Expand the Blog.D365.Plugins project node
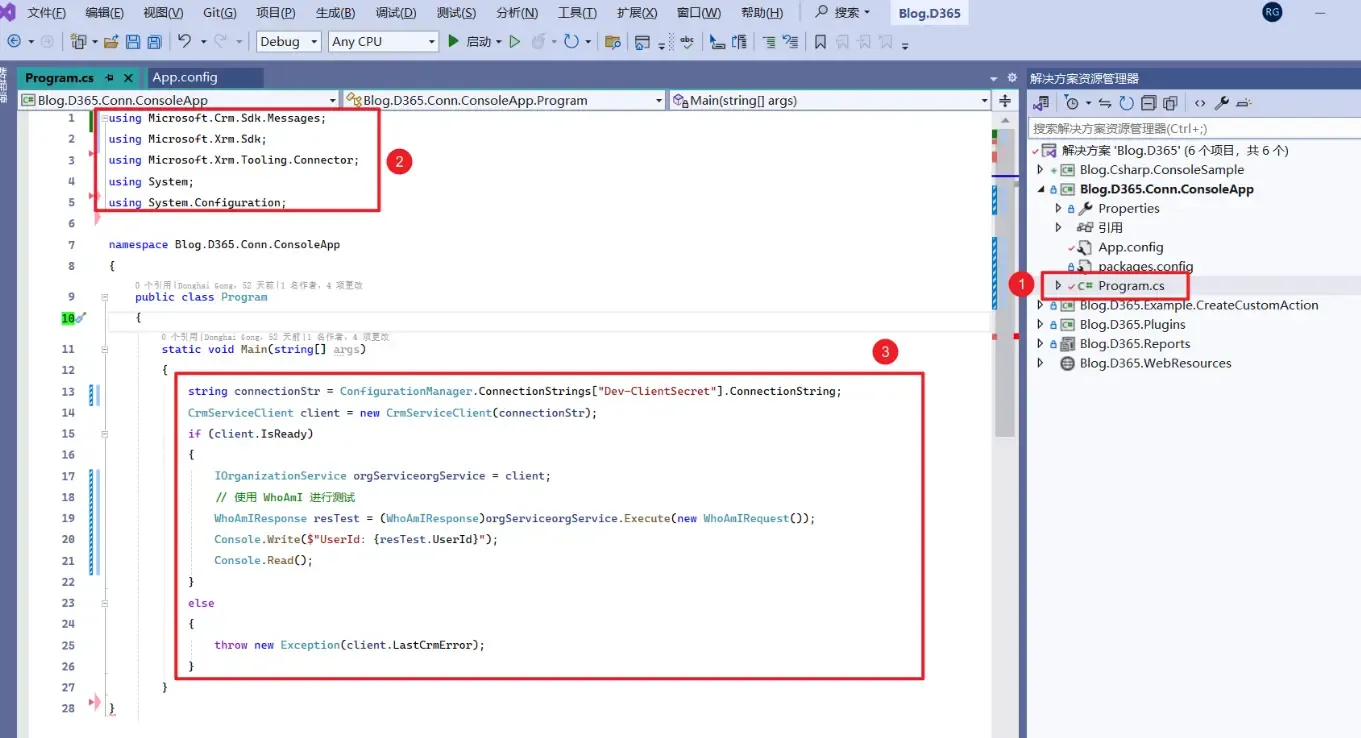Screen dimensions: 1361x738 [x=1040, y=324]
